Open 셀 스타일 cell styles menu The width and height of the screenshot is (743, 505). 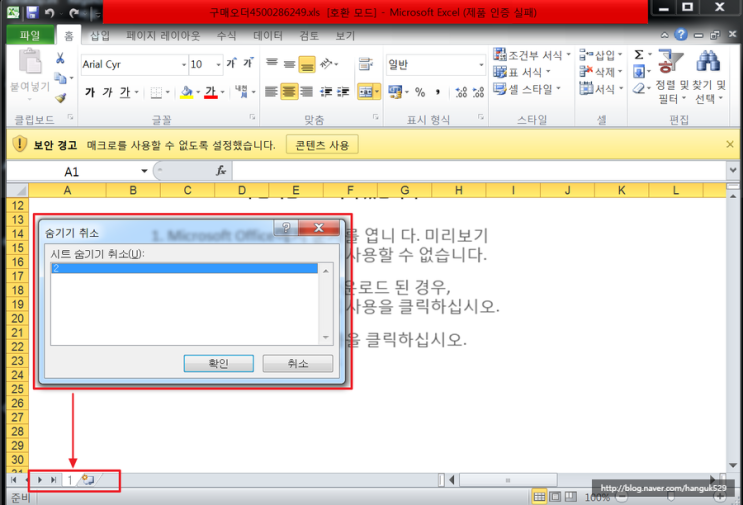click(527, 89)
